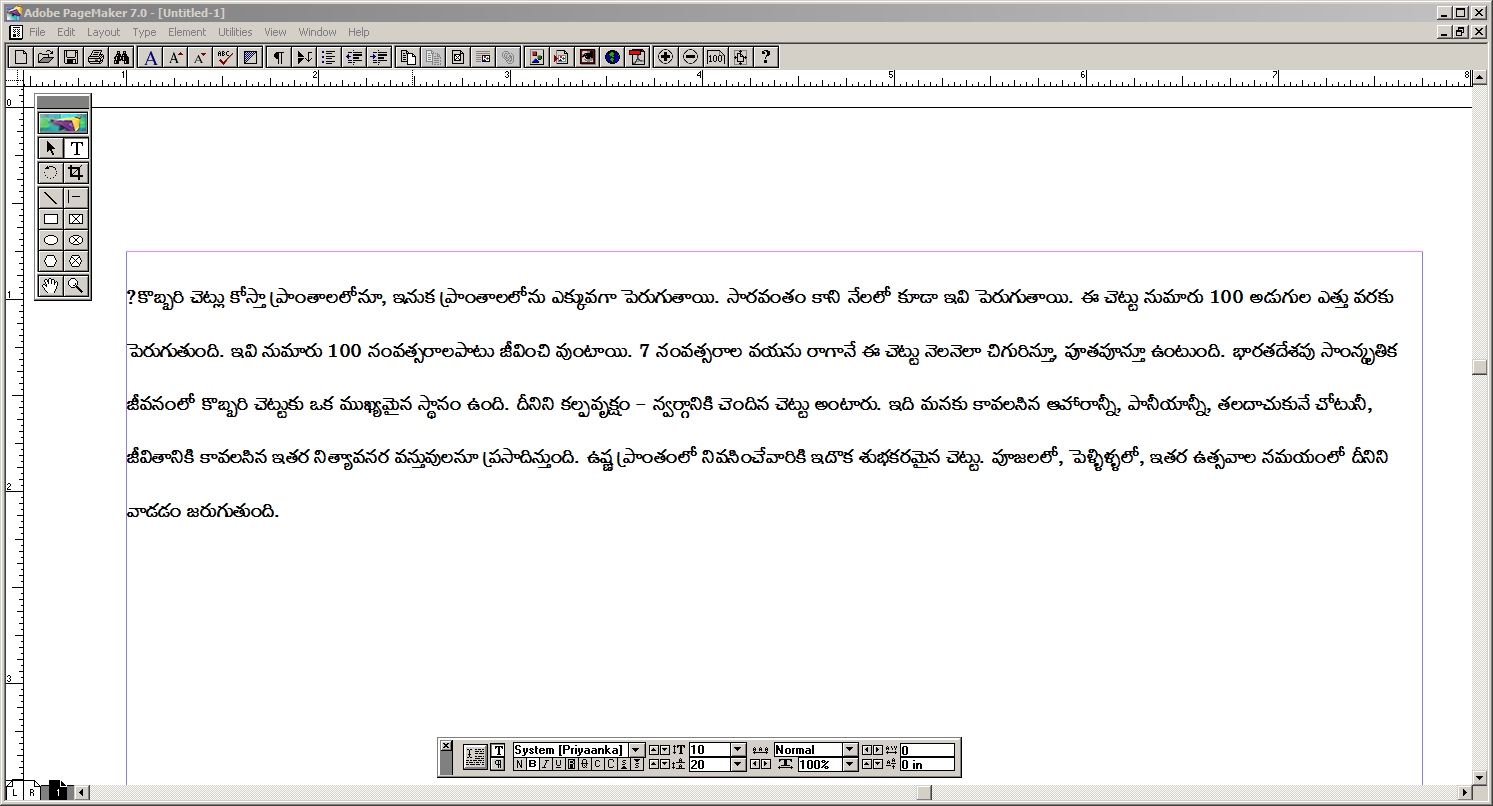Click the Actual Size 100 icon
The height and width of the screenshot is (806, 1493).
(715, 57)
